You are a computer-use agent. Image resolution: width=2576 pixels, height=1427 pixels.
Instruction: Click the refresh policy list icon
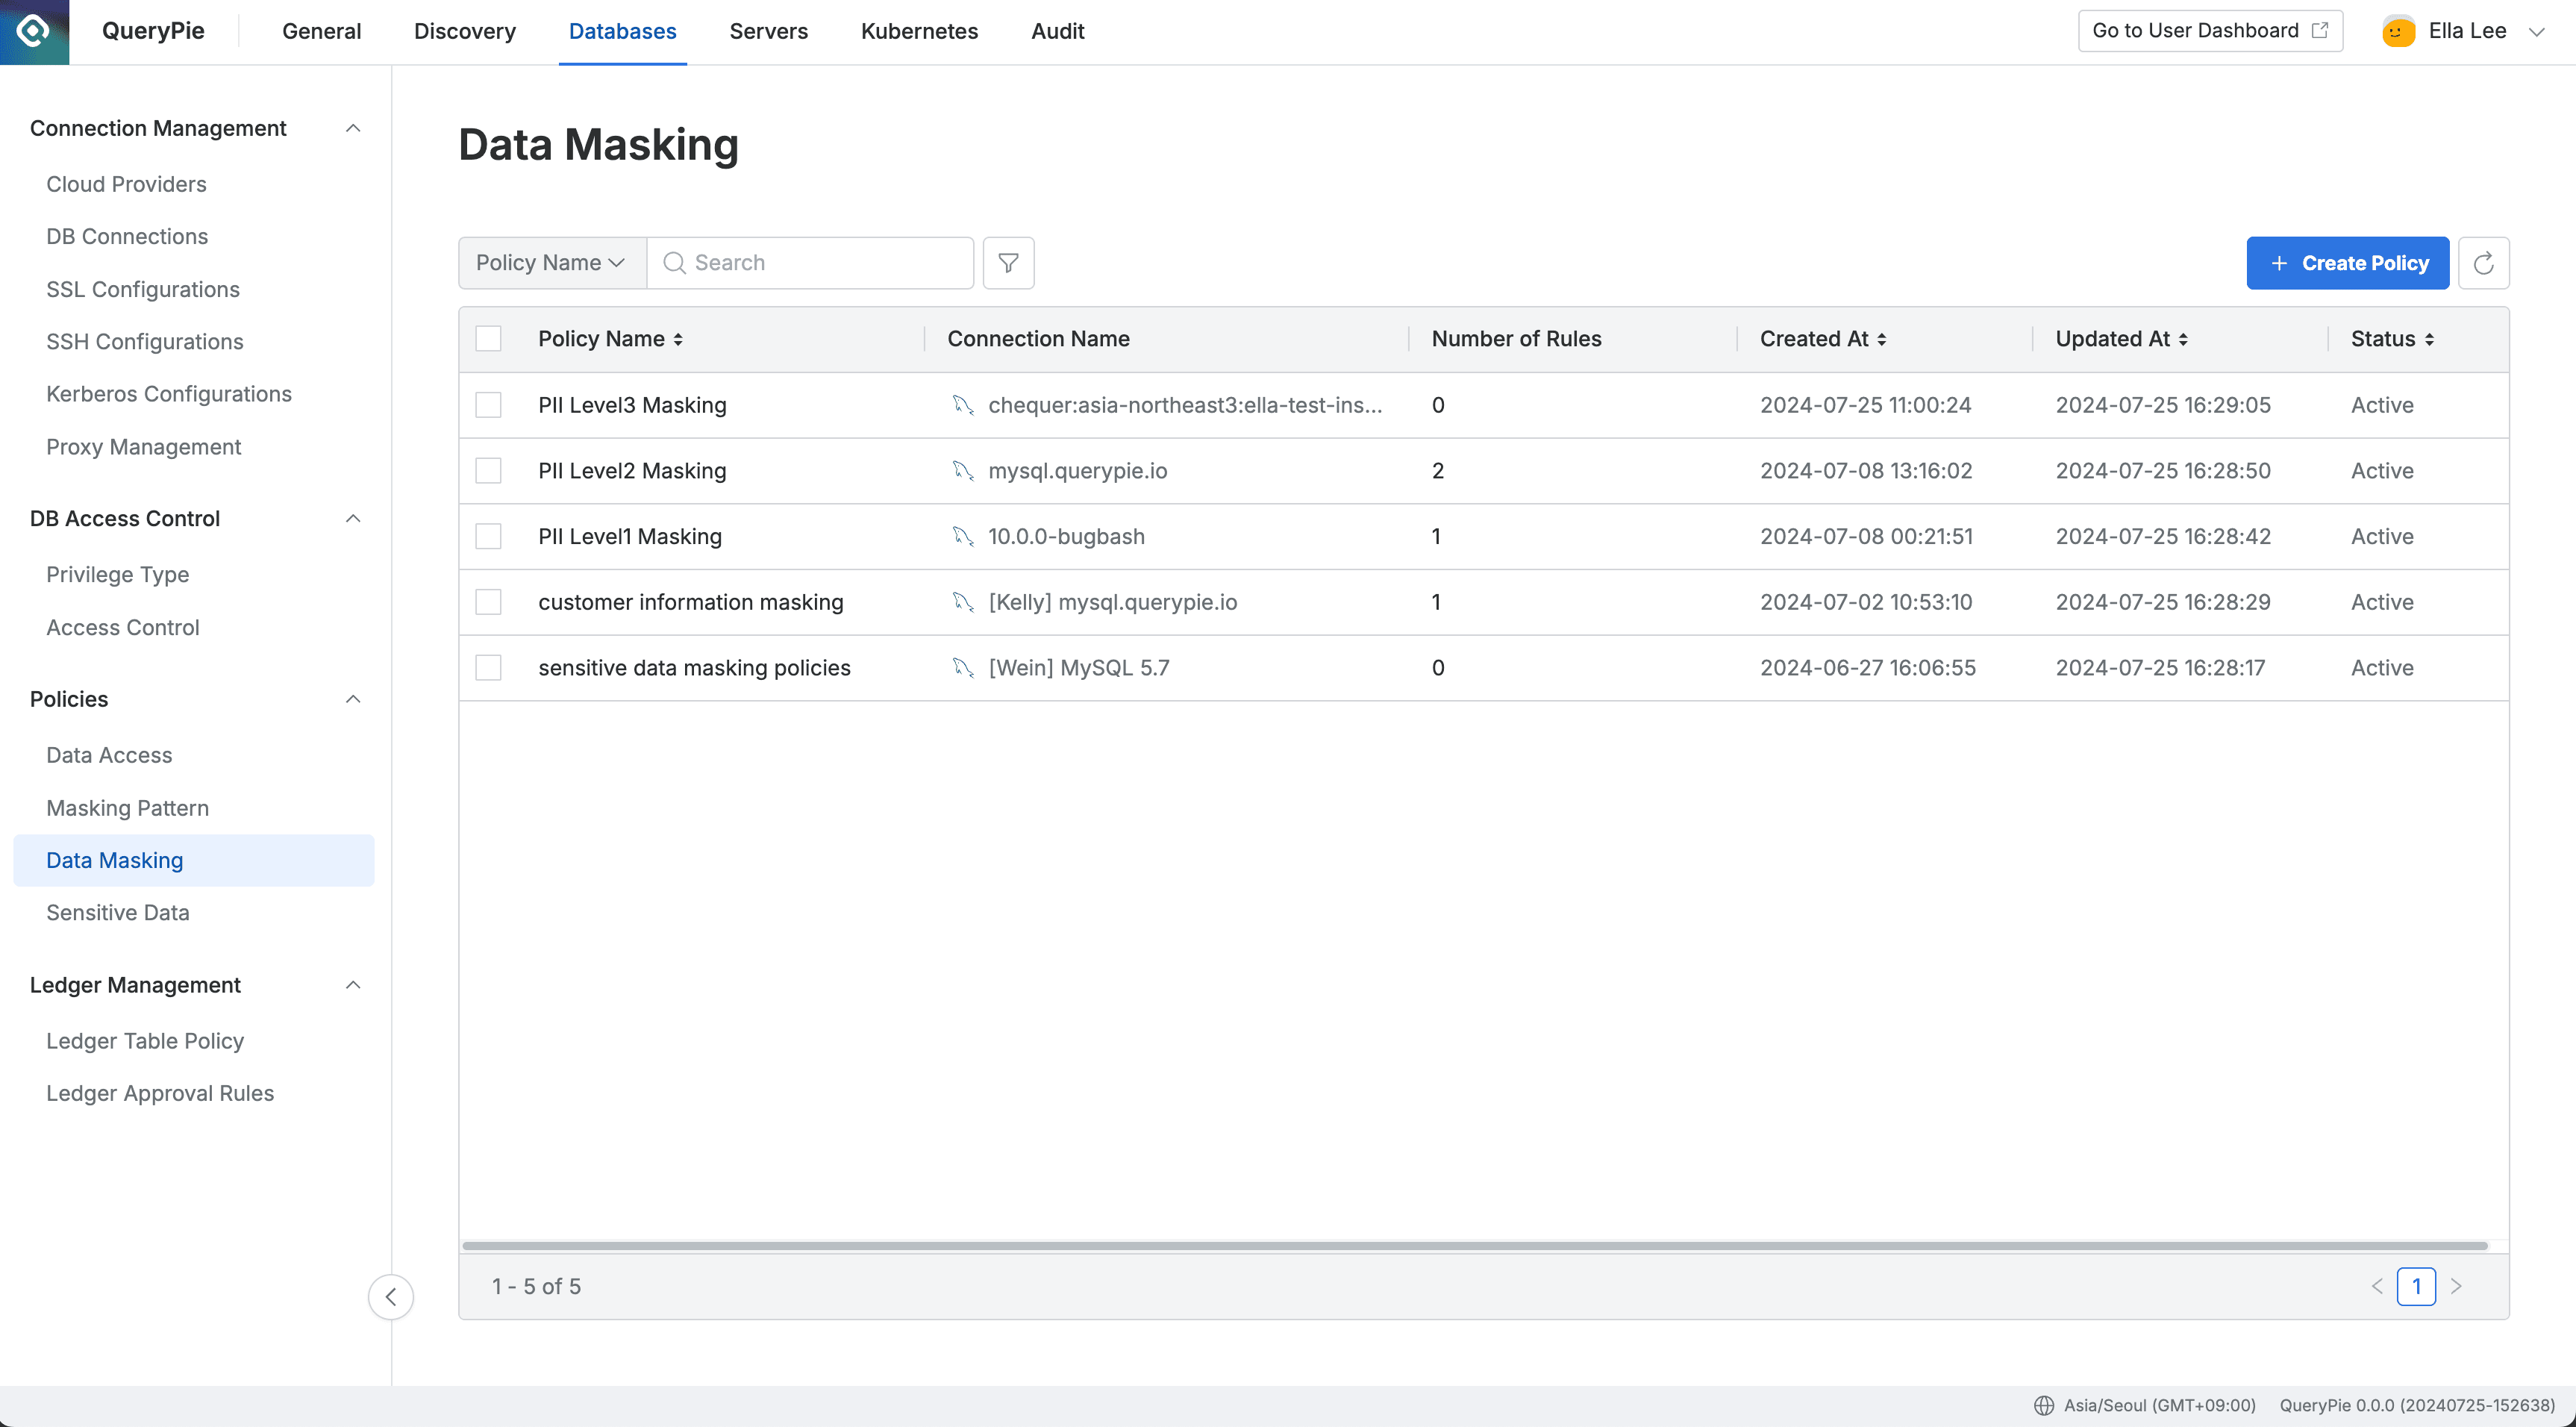tap(2484, 262)
